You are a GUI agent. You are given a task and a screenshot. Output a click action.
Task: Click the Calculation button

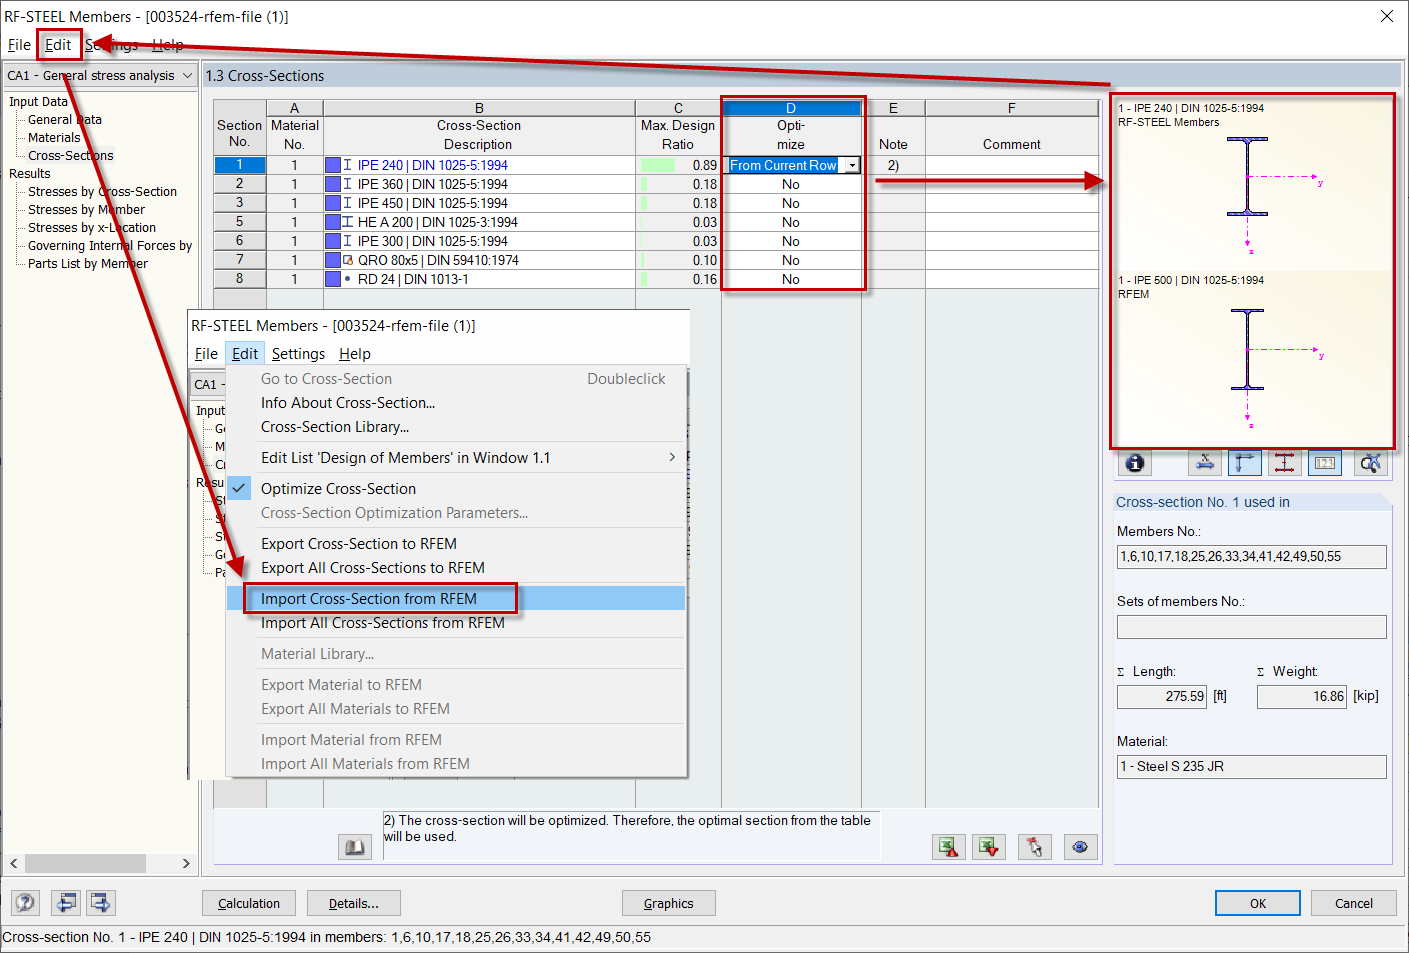click(x=249, y=903)
